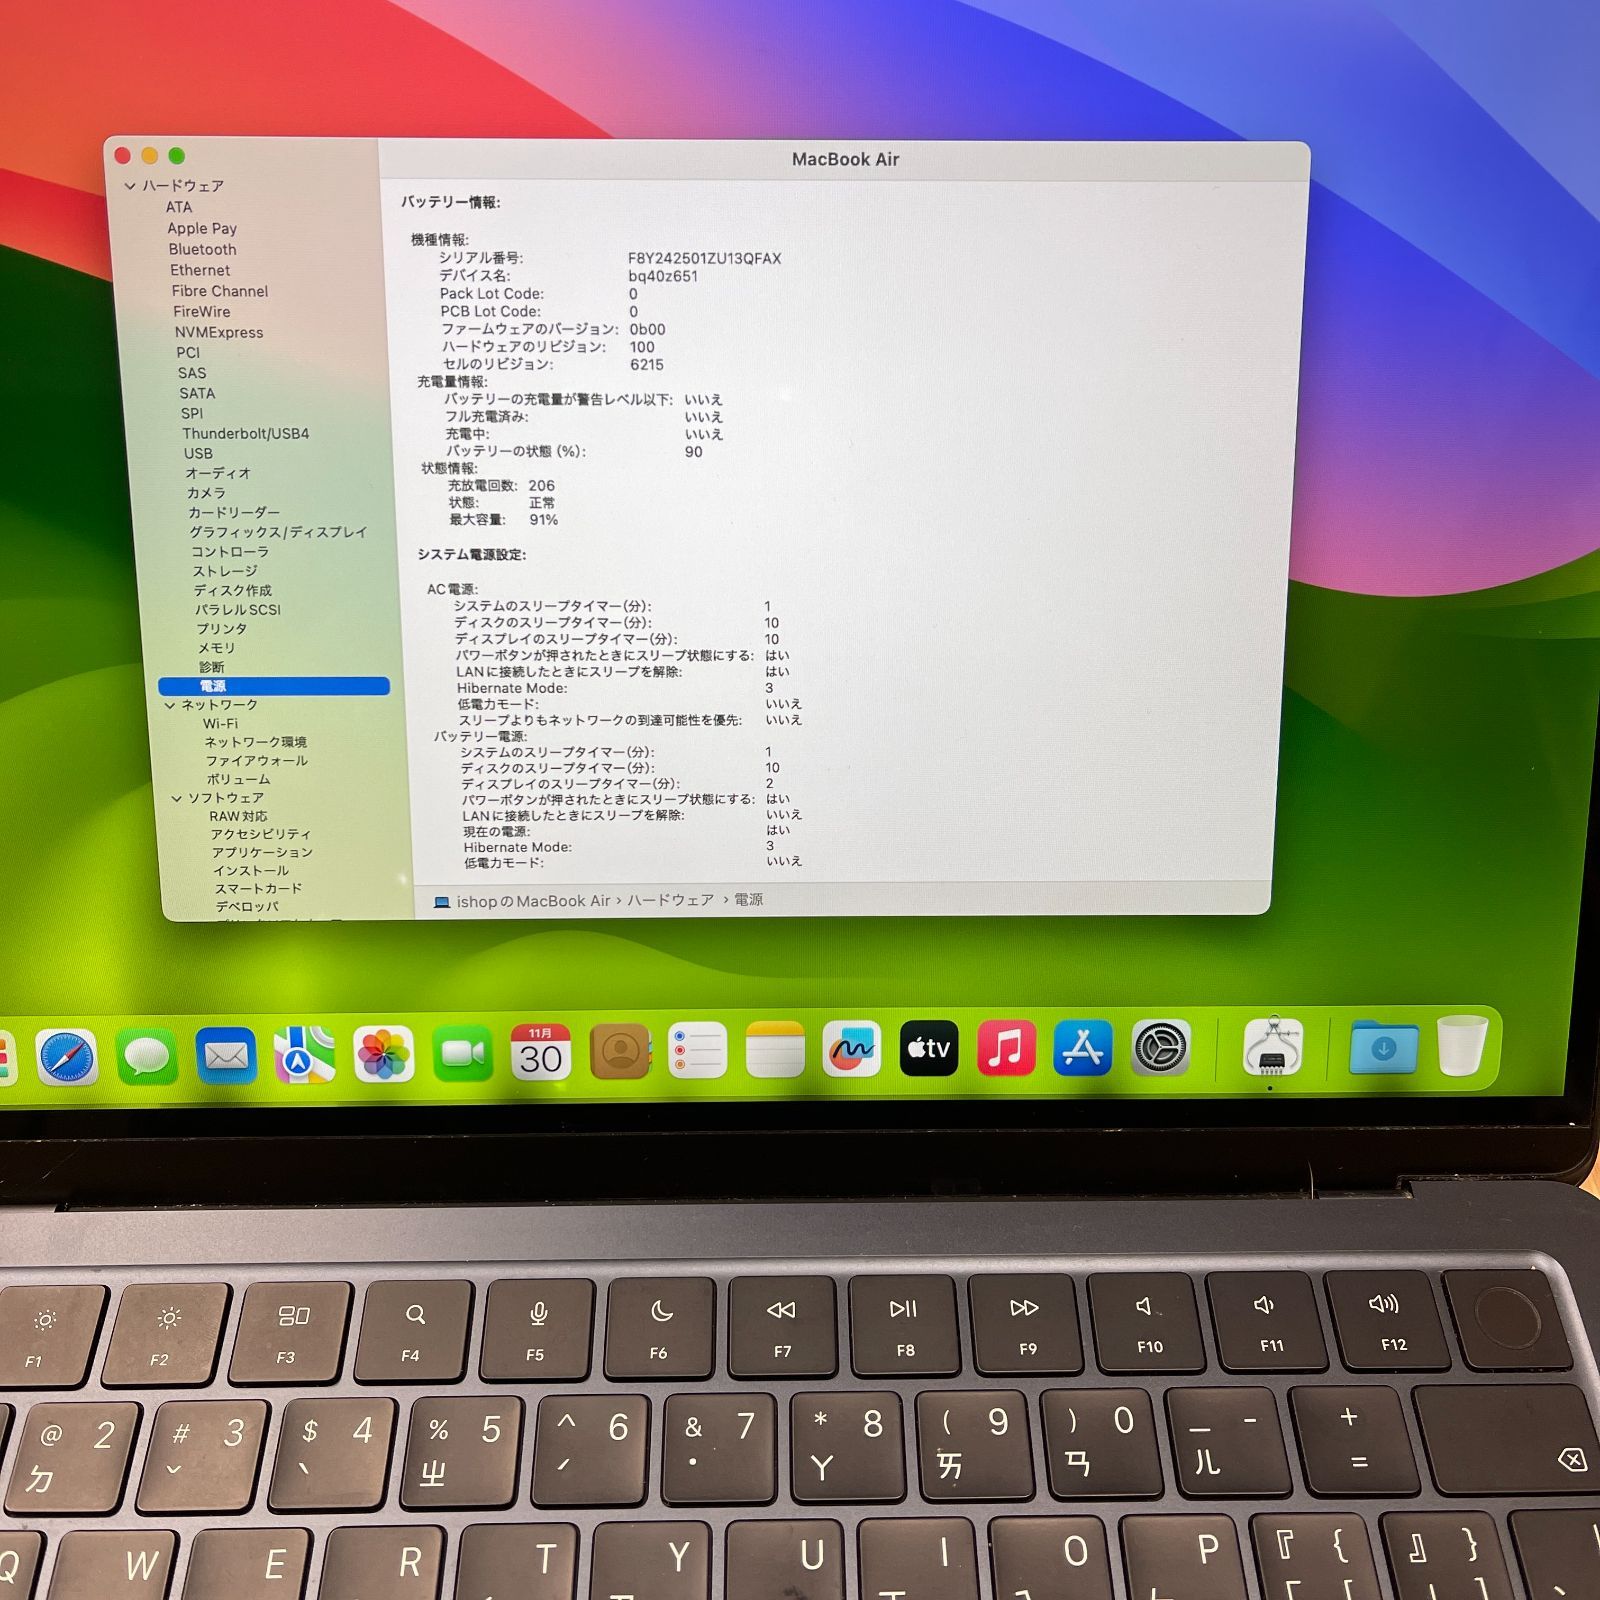
Task: Open FaceTime from the Dock
Action: pyautogui.click(x=462, y=1053)
